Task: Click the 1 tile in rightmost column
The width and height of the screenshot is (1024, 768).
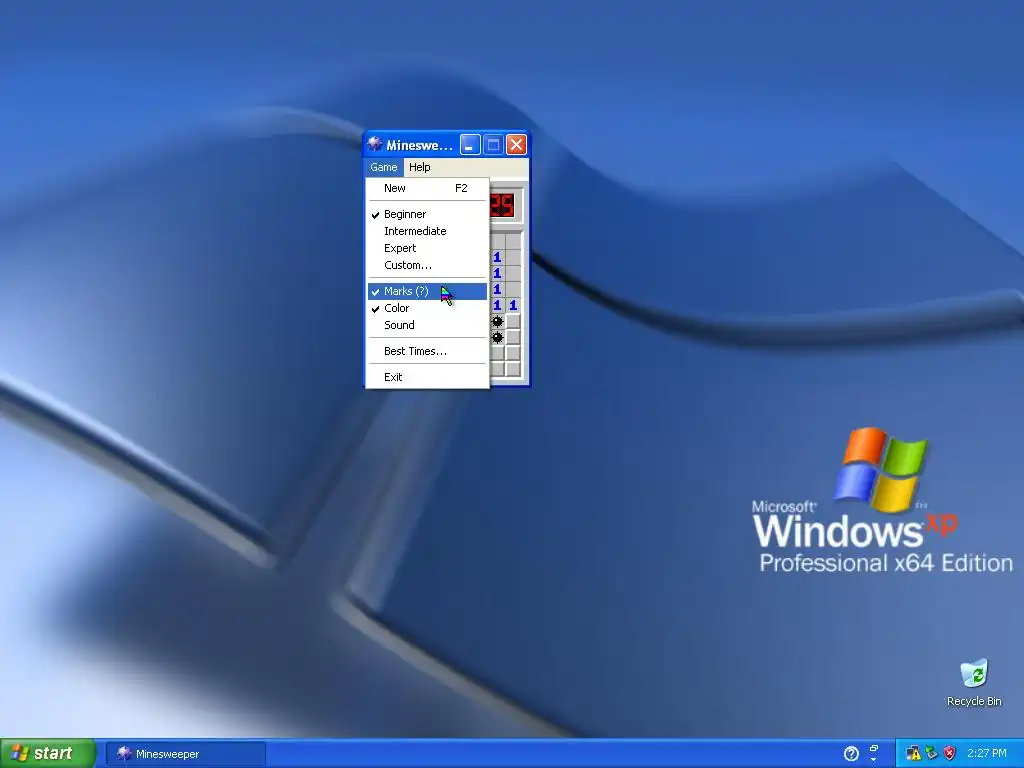Action: coord(513,305)
